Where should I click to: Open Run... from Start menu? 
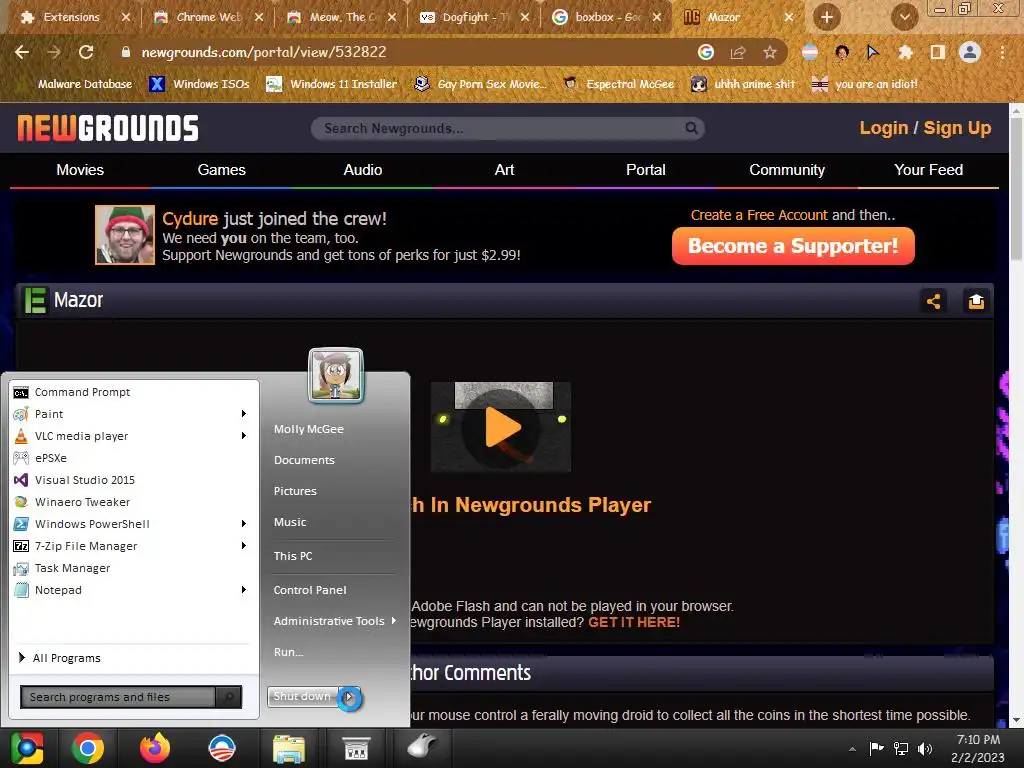click(289, 652)
